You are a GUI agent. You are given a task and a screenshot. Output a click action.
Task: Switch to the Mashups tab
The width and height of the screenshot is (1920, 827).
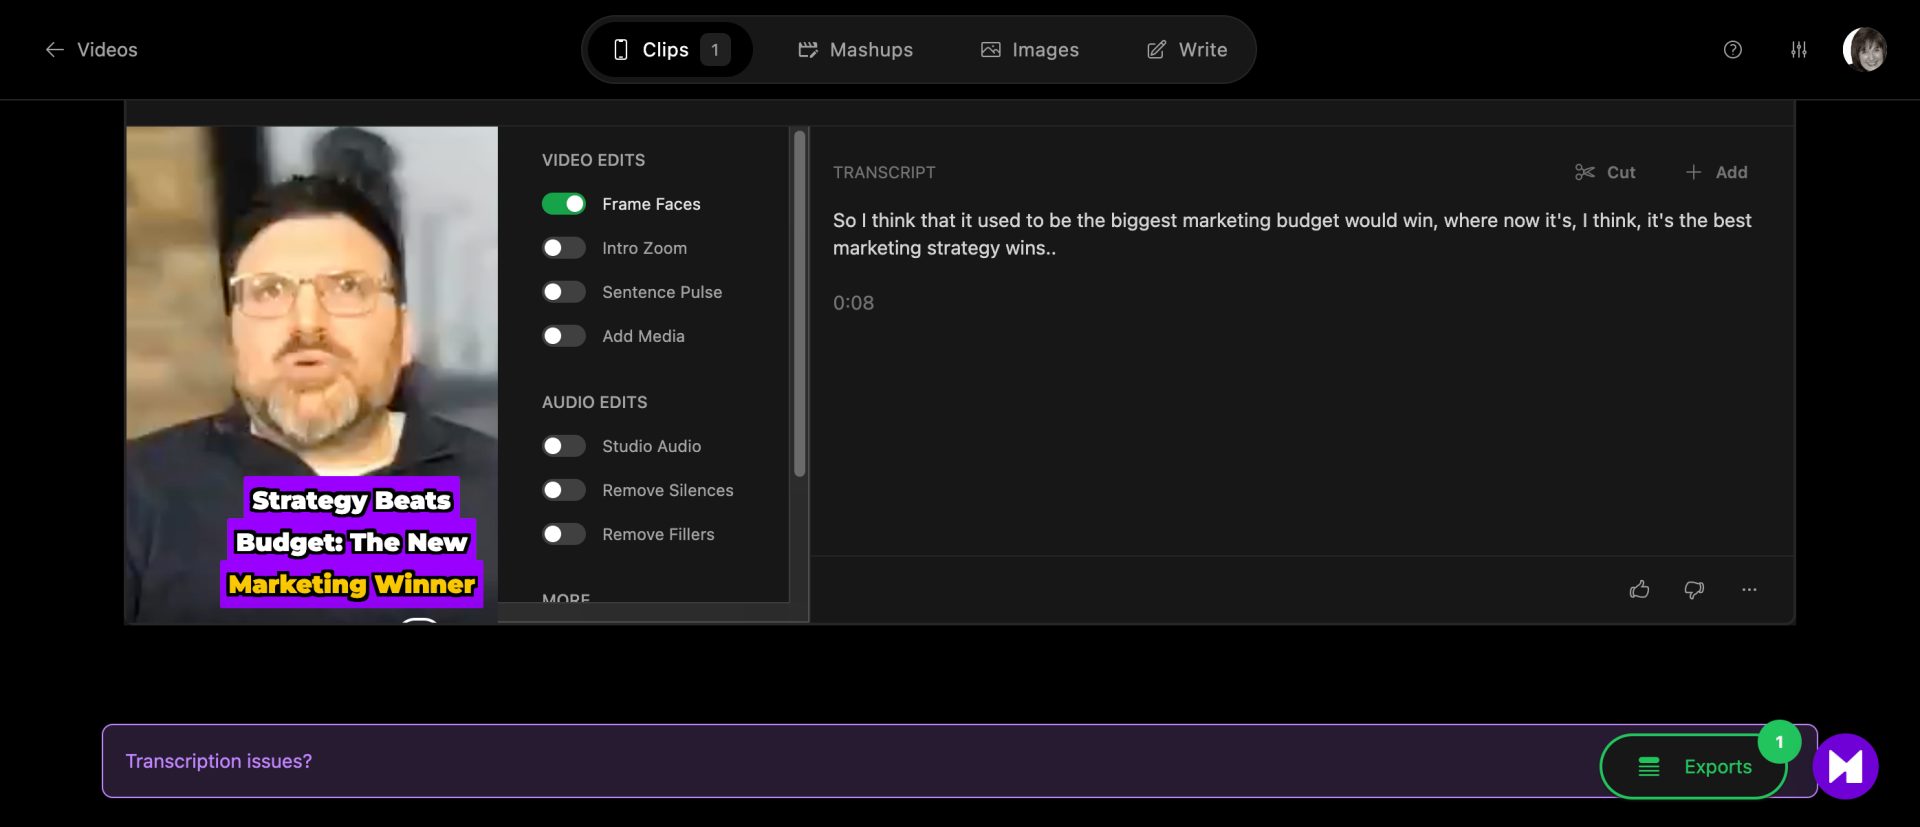point(855,50)
